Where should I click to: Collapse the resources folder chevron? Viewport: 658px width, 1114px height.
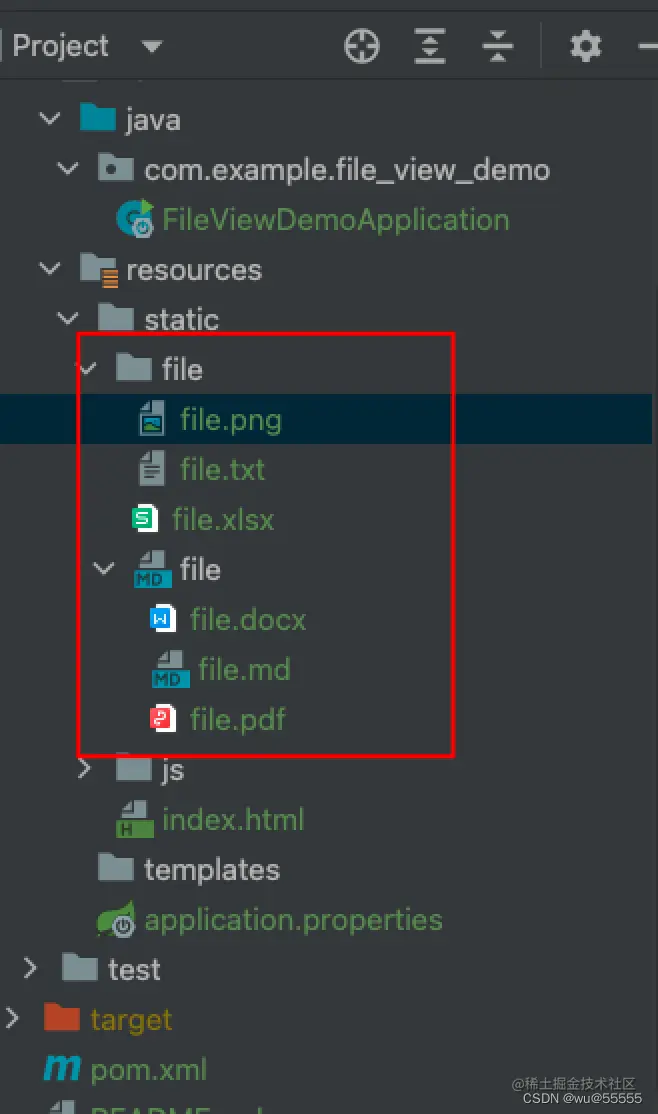(x=50, y=269)
